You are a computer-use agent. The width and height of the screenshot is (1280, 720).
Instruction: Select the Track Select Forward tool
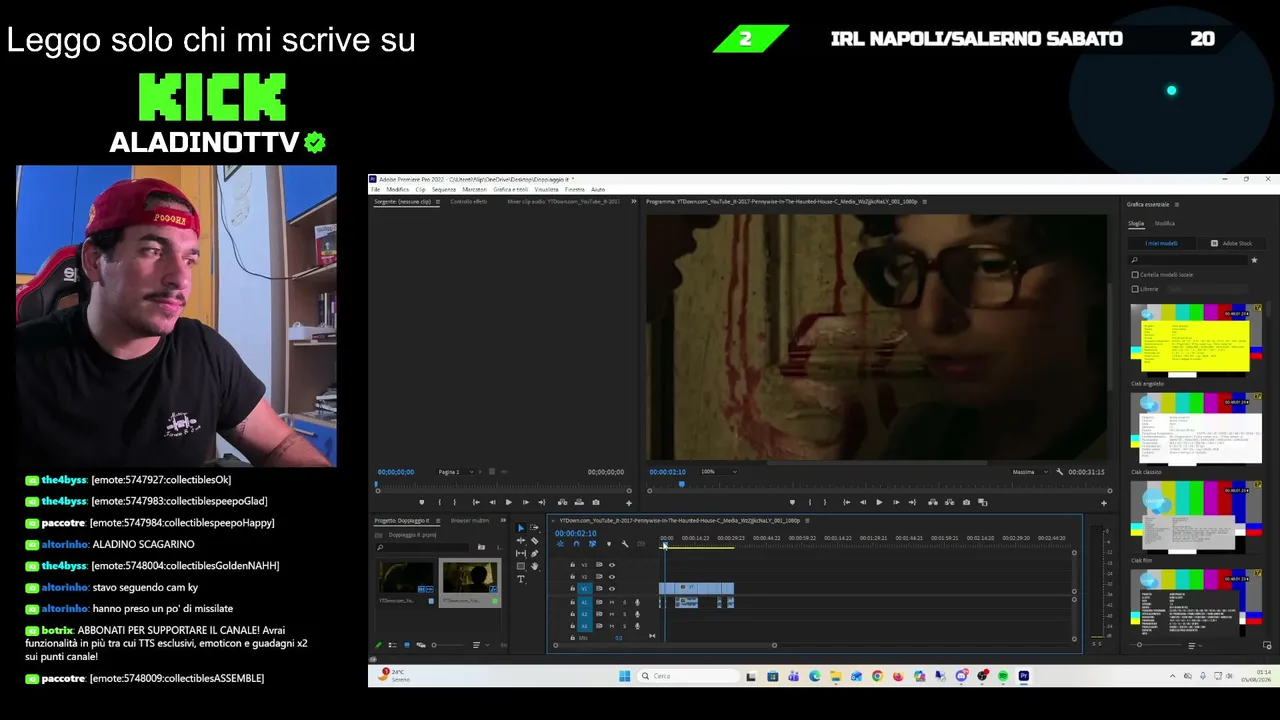(534, 528)
